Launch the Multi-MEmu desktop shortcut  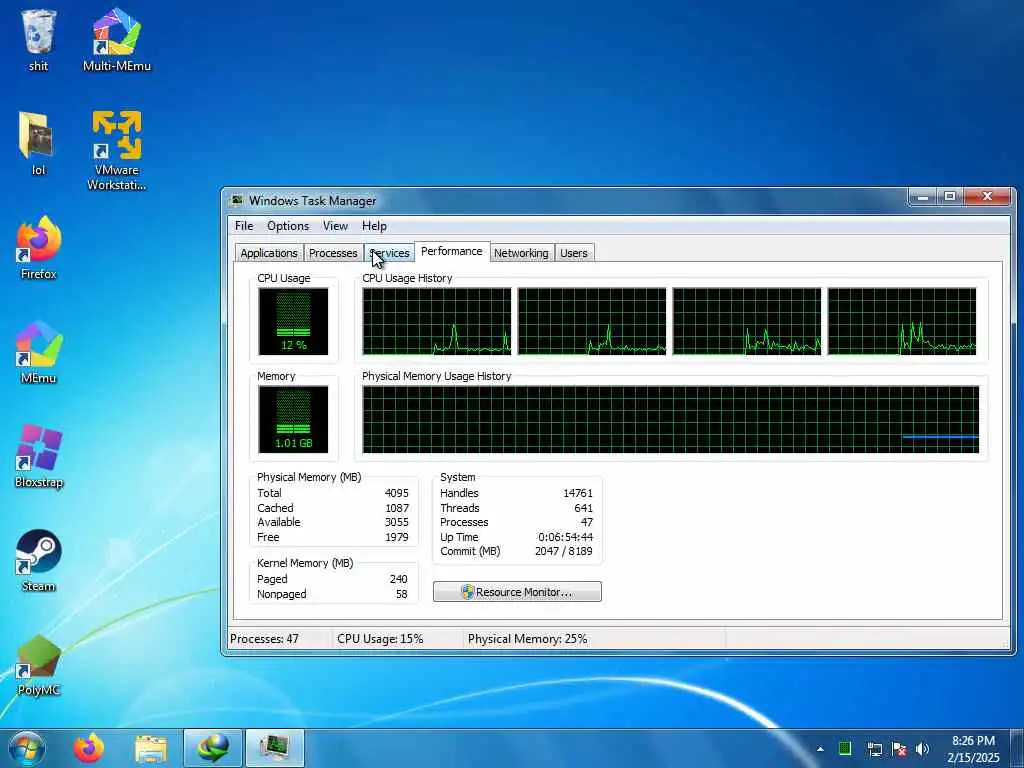tap(116, 38)
